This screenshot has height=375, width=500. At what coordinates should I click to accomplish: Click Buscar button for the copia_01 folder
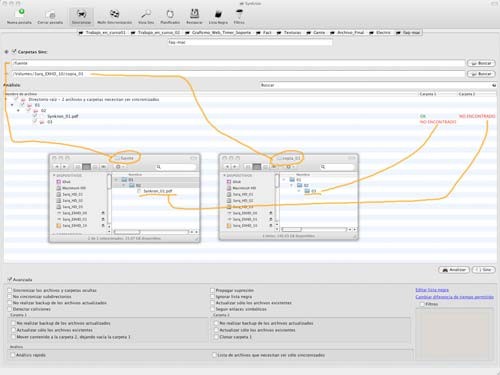[x=481, y=74]
